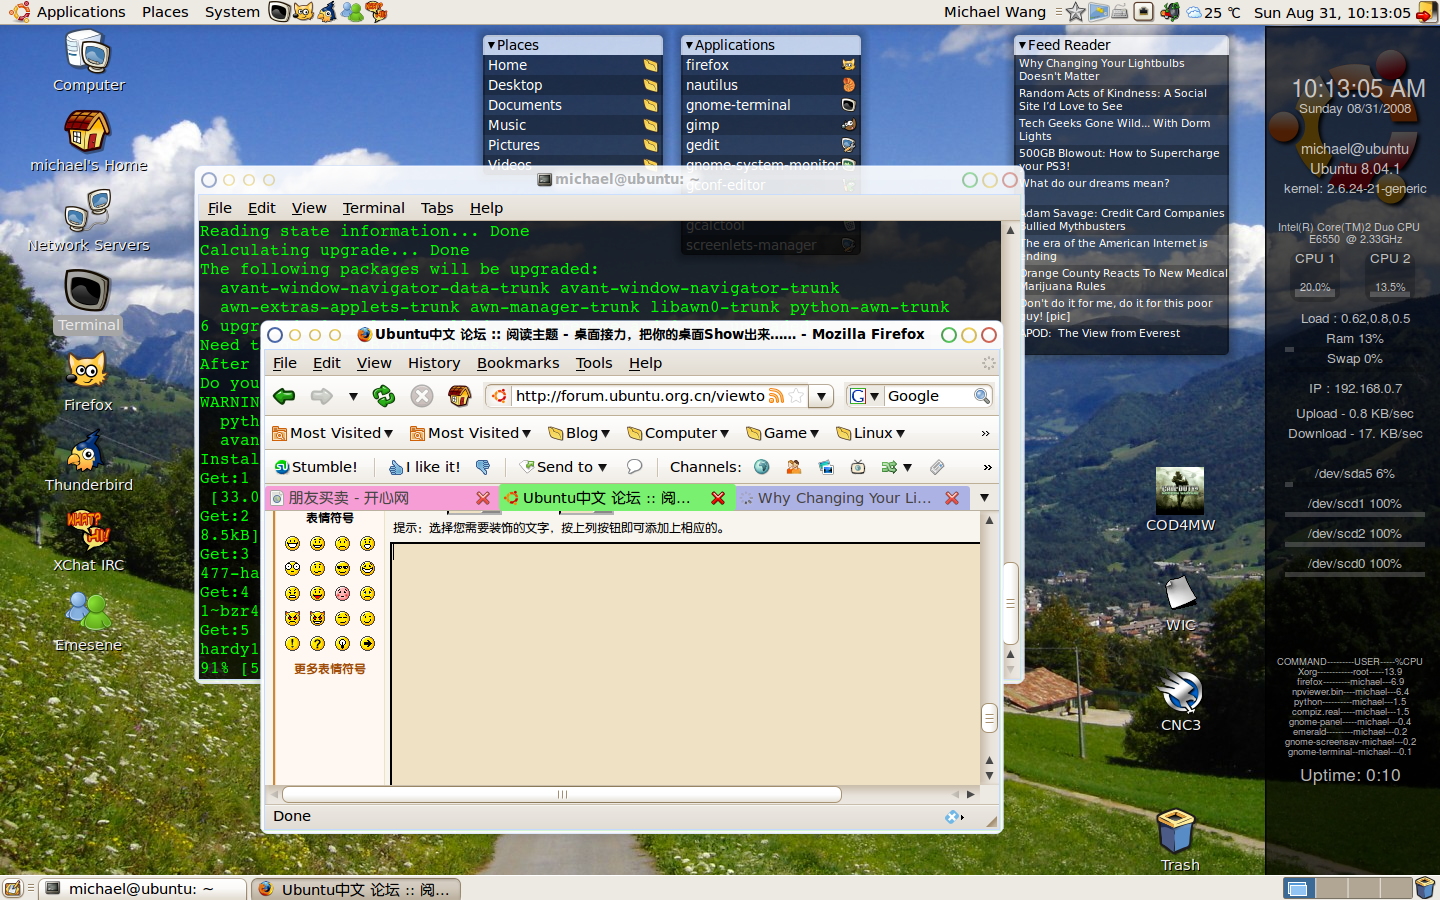Screen dimensions: 1440x900
Task: Open the Terminal menu in the terminal window
Action: point(373,208)
